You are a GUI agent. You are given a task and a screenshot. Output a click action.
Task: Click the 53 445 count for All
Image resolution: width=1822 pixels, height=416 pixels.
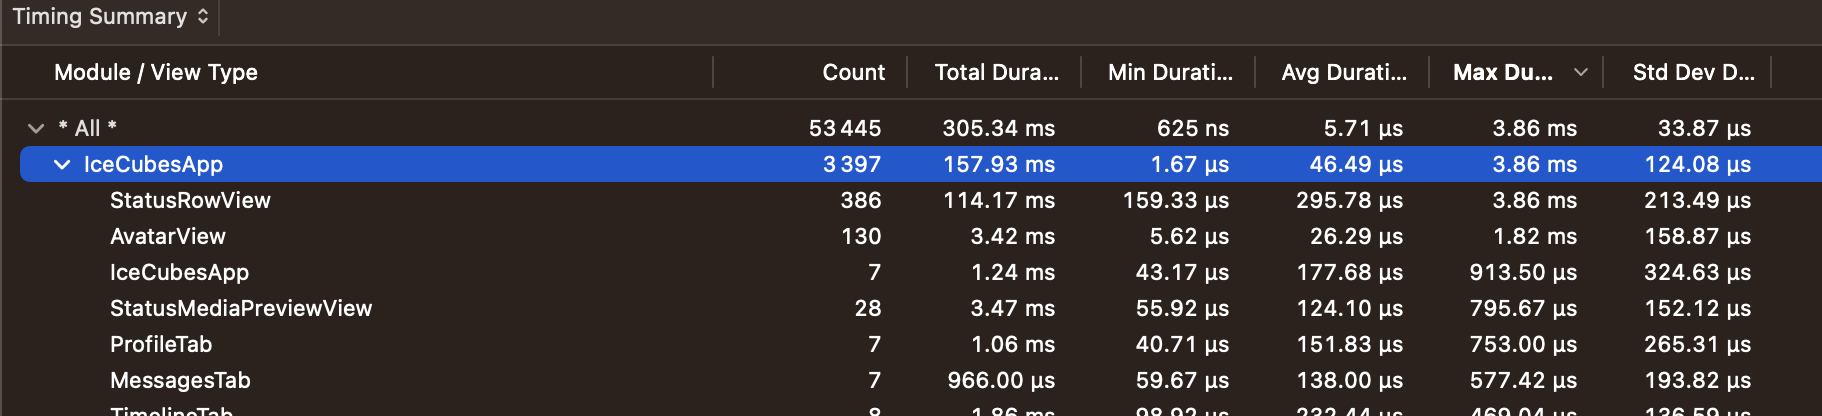845,128
